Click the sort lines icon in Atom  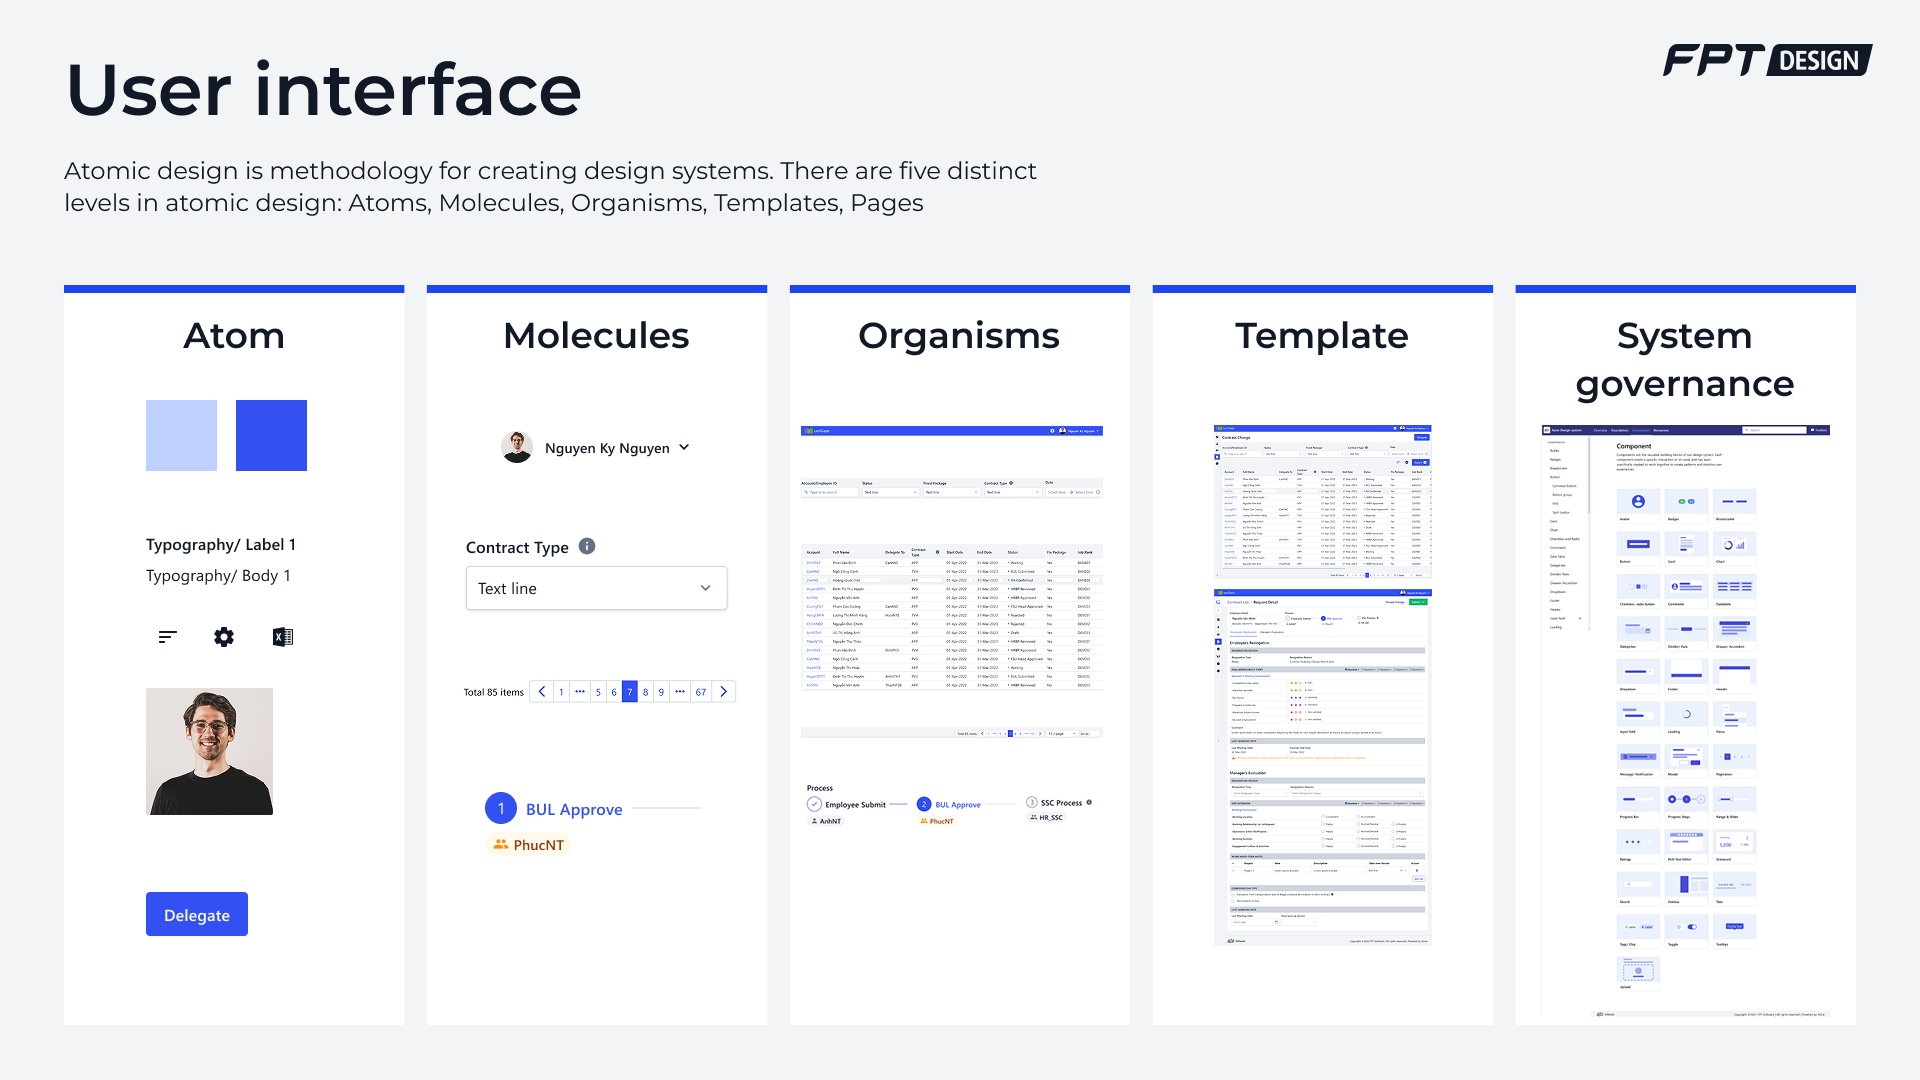(x=167, y=637)
